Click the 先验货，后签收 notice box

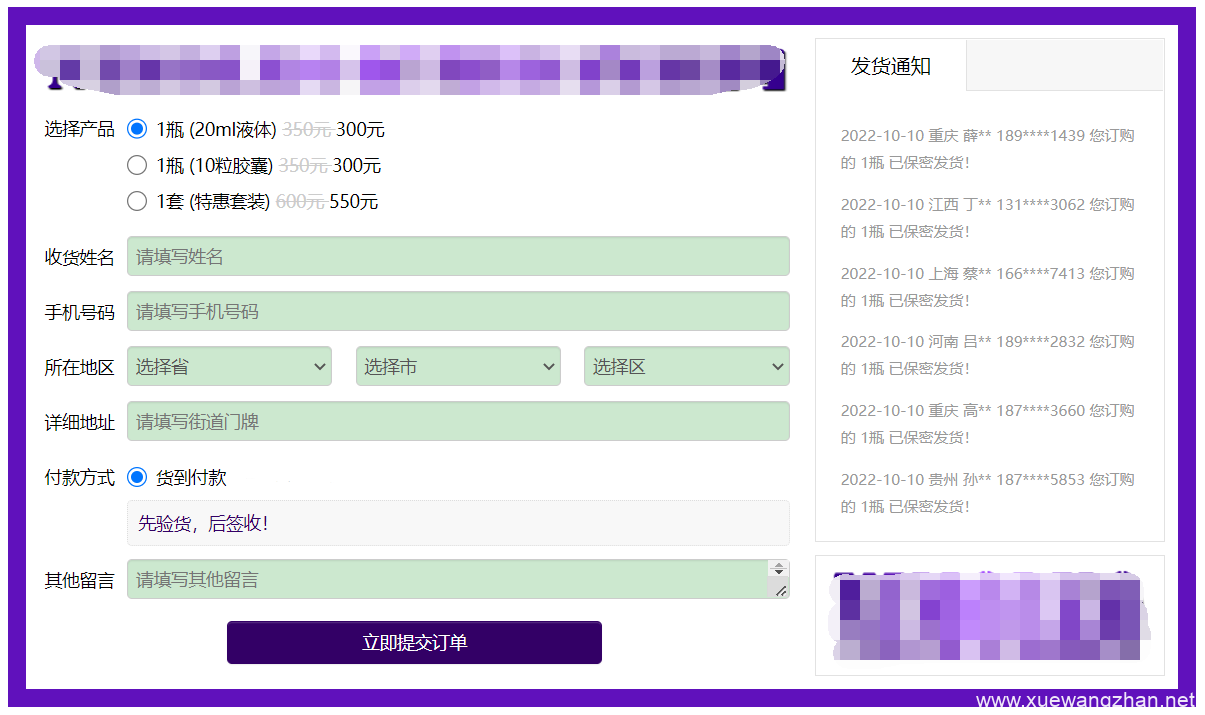point(458,523)
